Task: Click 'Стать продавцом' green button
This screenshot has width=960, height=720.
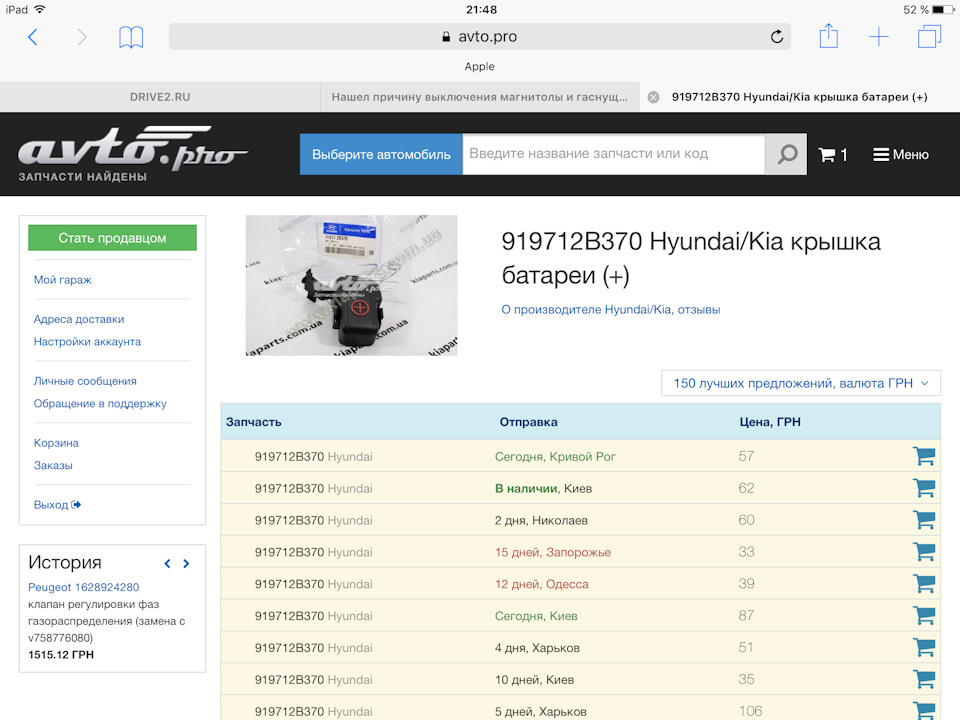Action: tap(112, 238)
